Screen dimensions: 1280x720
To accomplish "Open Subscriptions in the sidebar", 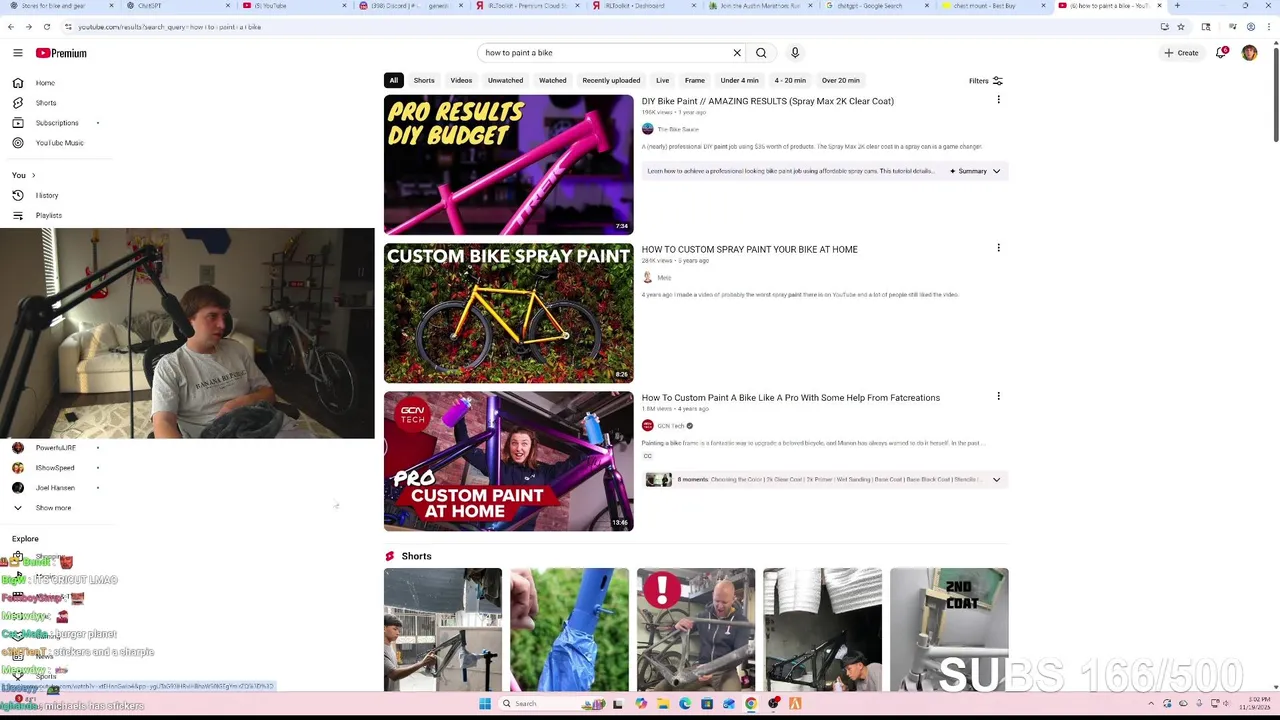I will (56, 123).
